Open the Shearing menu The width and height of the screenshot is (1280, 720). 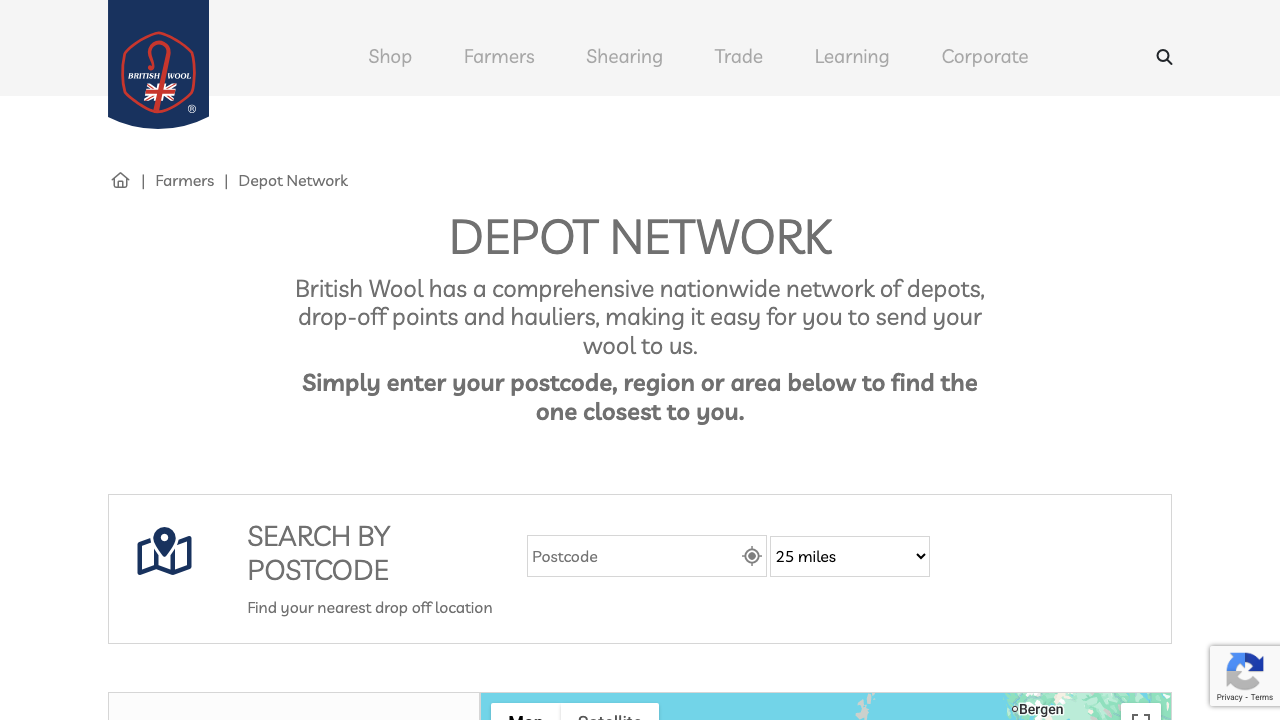coord(624,57)
